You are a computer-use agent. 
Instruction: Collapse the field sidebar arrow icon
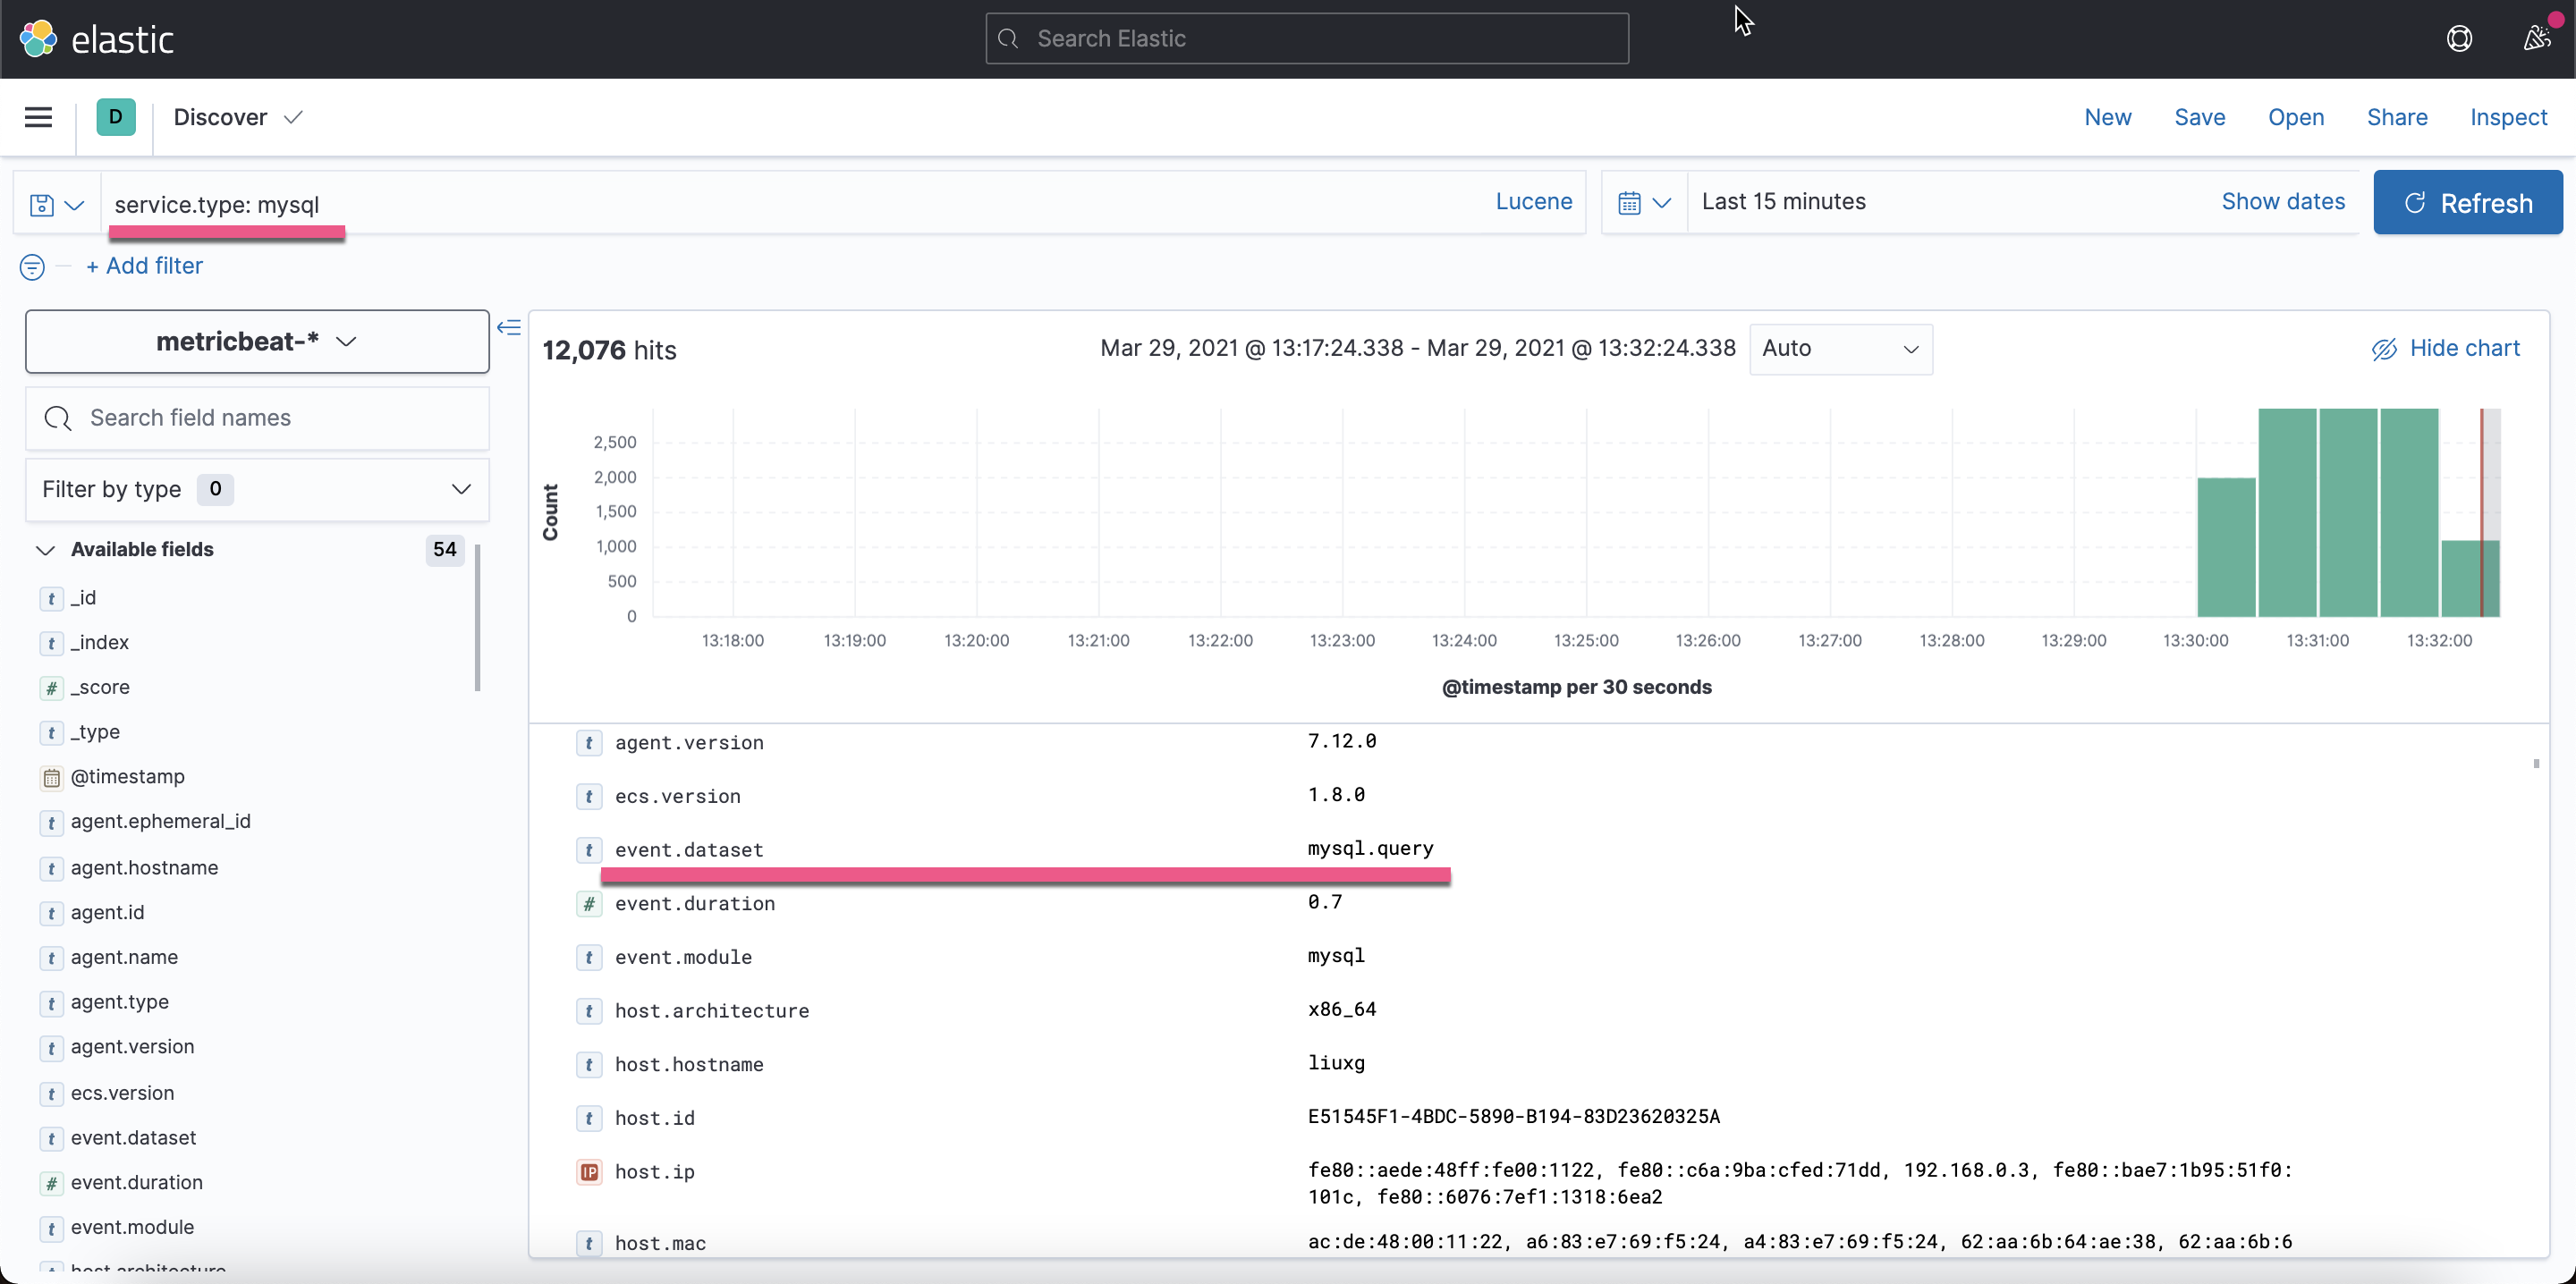(x=509, y=327)
